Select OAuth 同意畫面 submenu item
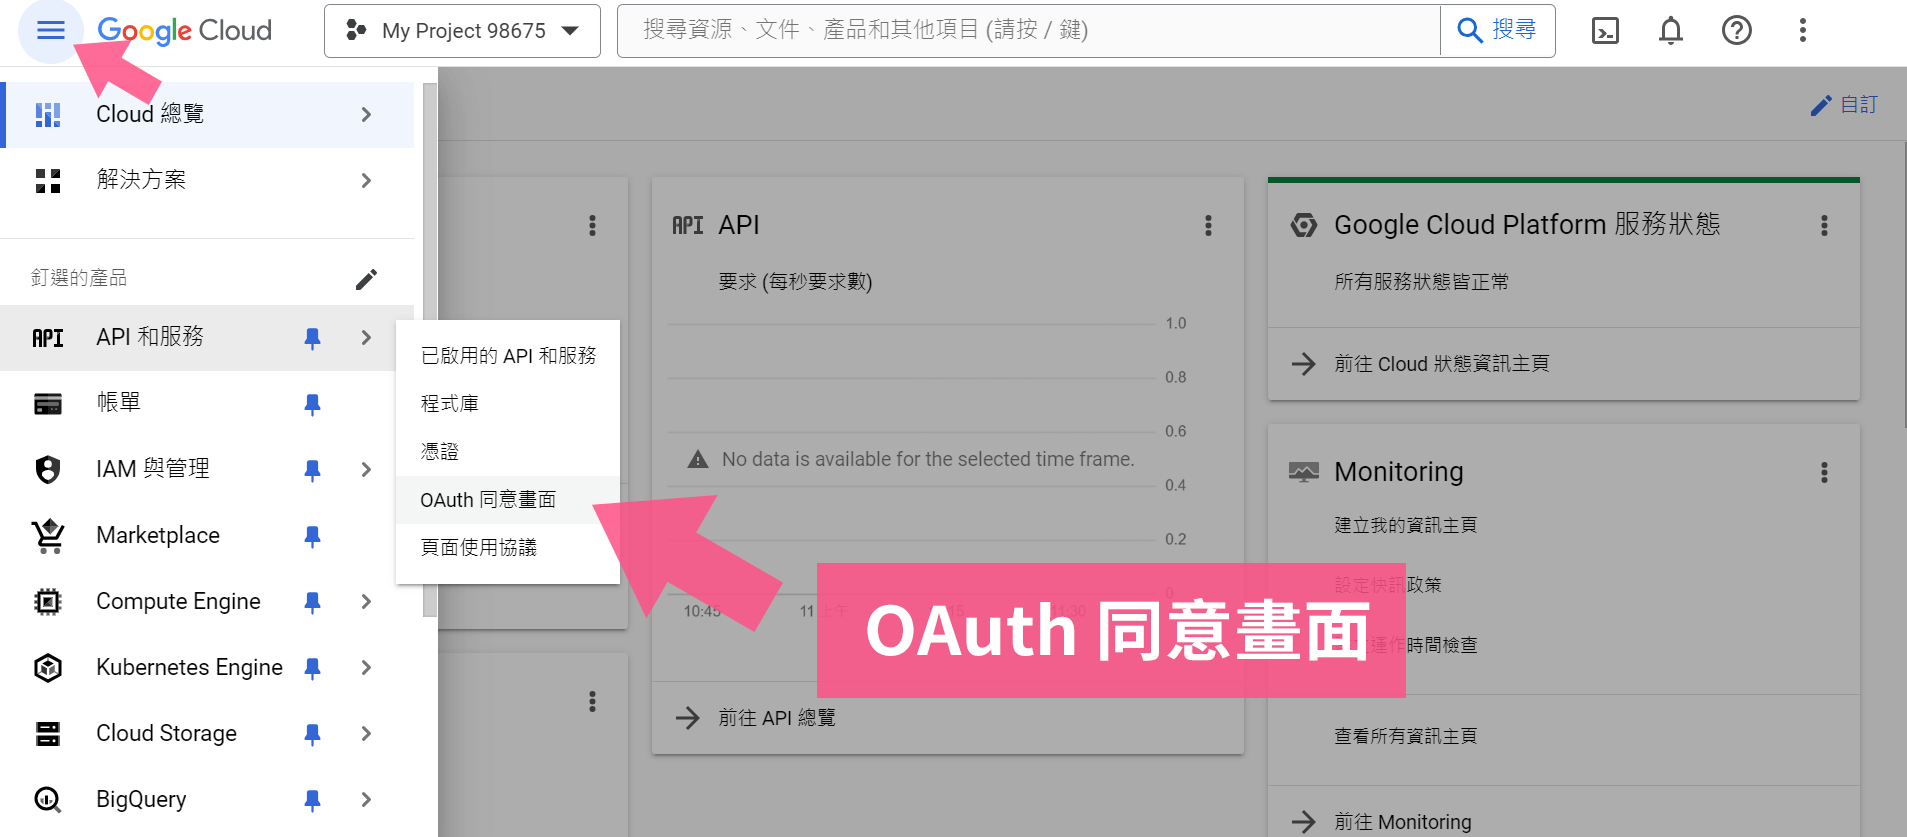 508,500
